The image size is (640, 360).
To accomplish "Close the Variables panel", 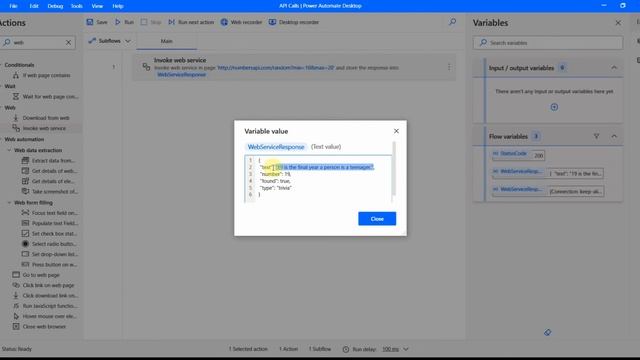I will pyautogui.click(x=618, y=23).
